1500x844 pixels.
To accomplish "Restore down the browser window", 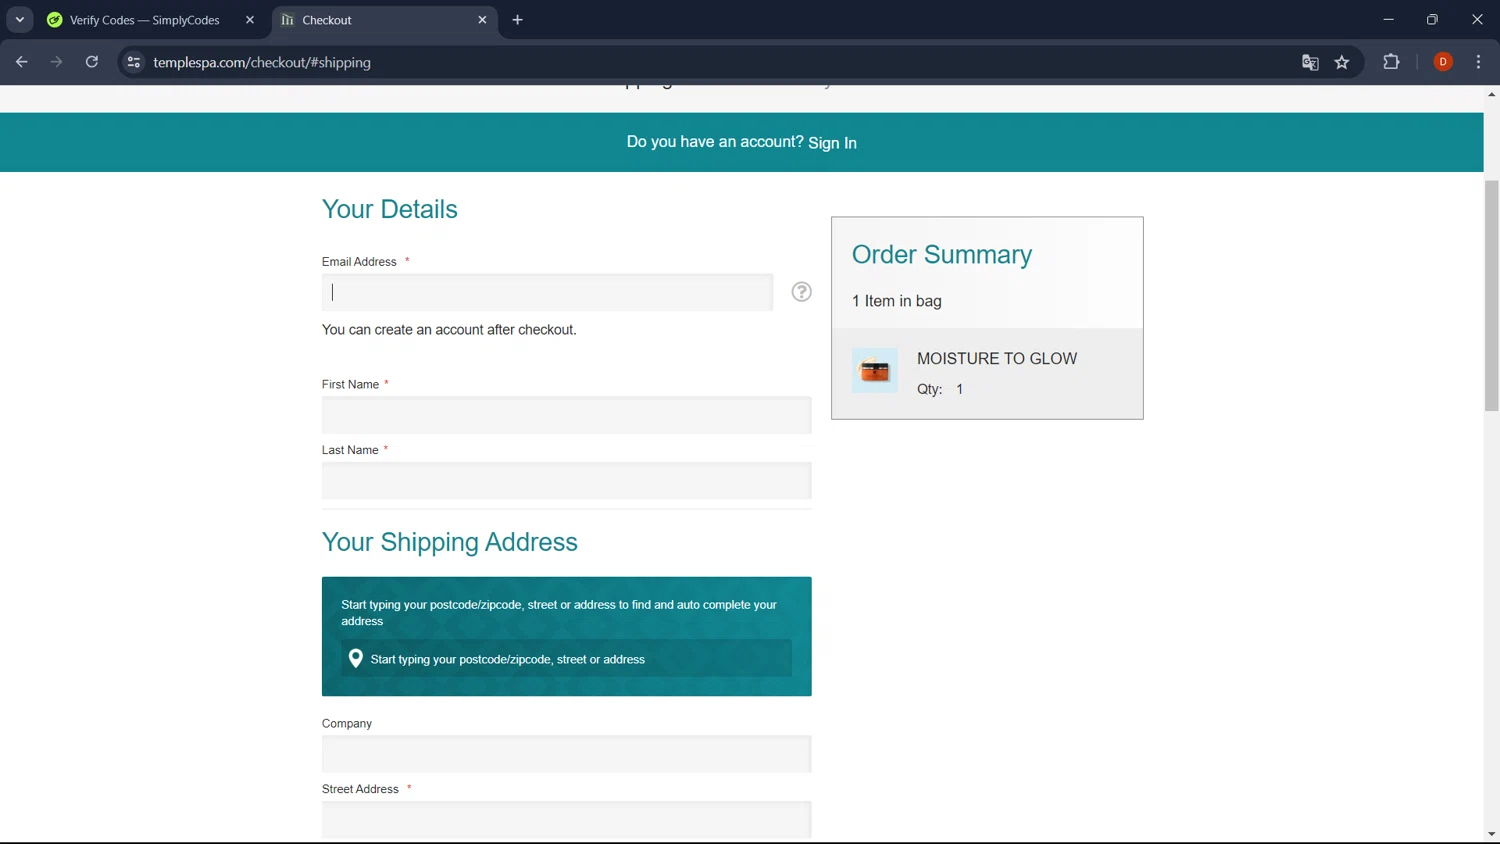I will [1432, 20].
